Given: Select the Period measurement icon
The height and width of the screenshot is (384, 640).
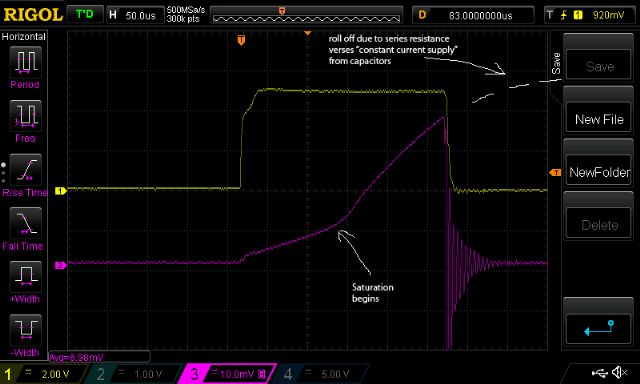Looking at the screenshot, I should (x=25, y=62).
